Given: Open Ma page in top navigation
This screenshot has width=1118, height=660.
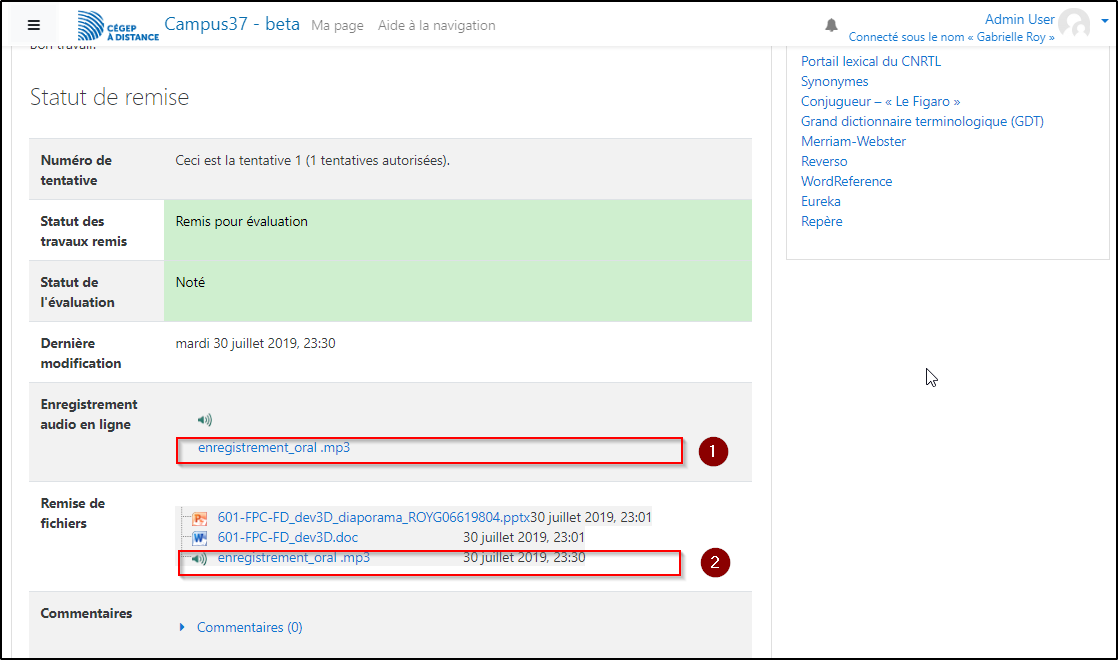Looking at the screenshot, I should (x=337, y=25).
